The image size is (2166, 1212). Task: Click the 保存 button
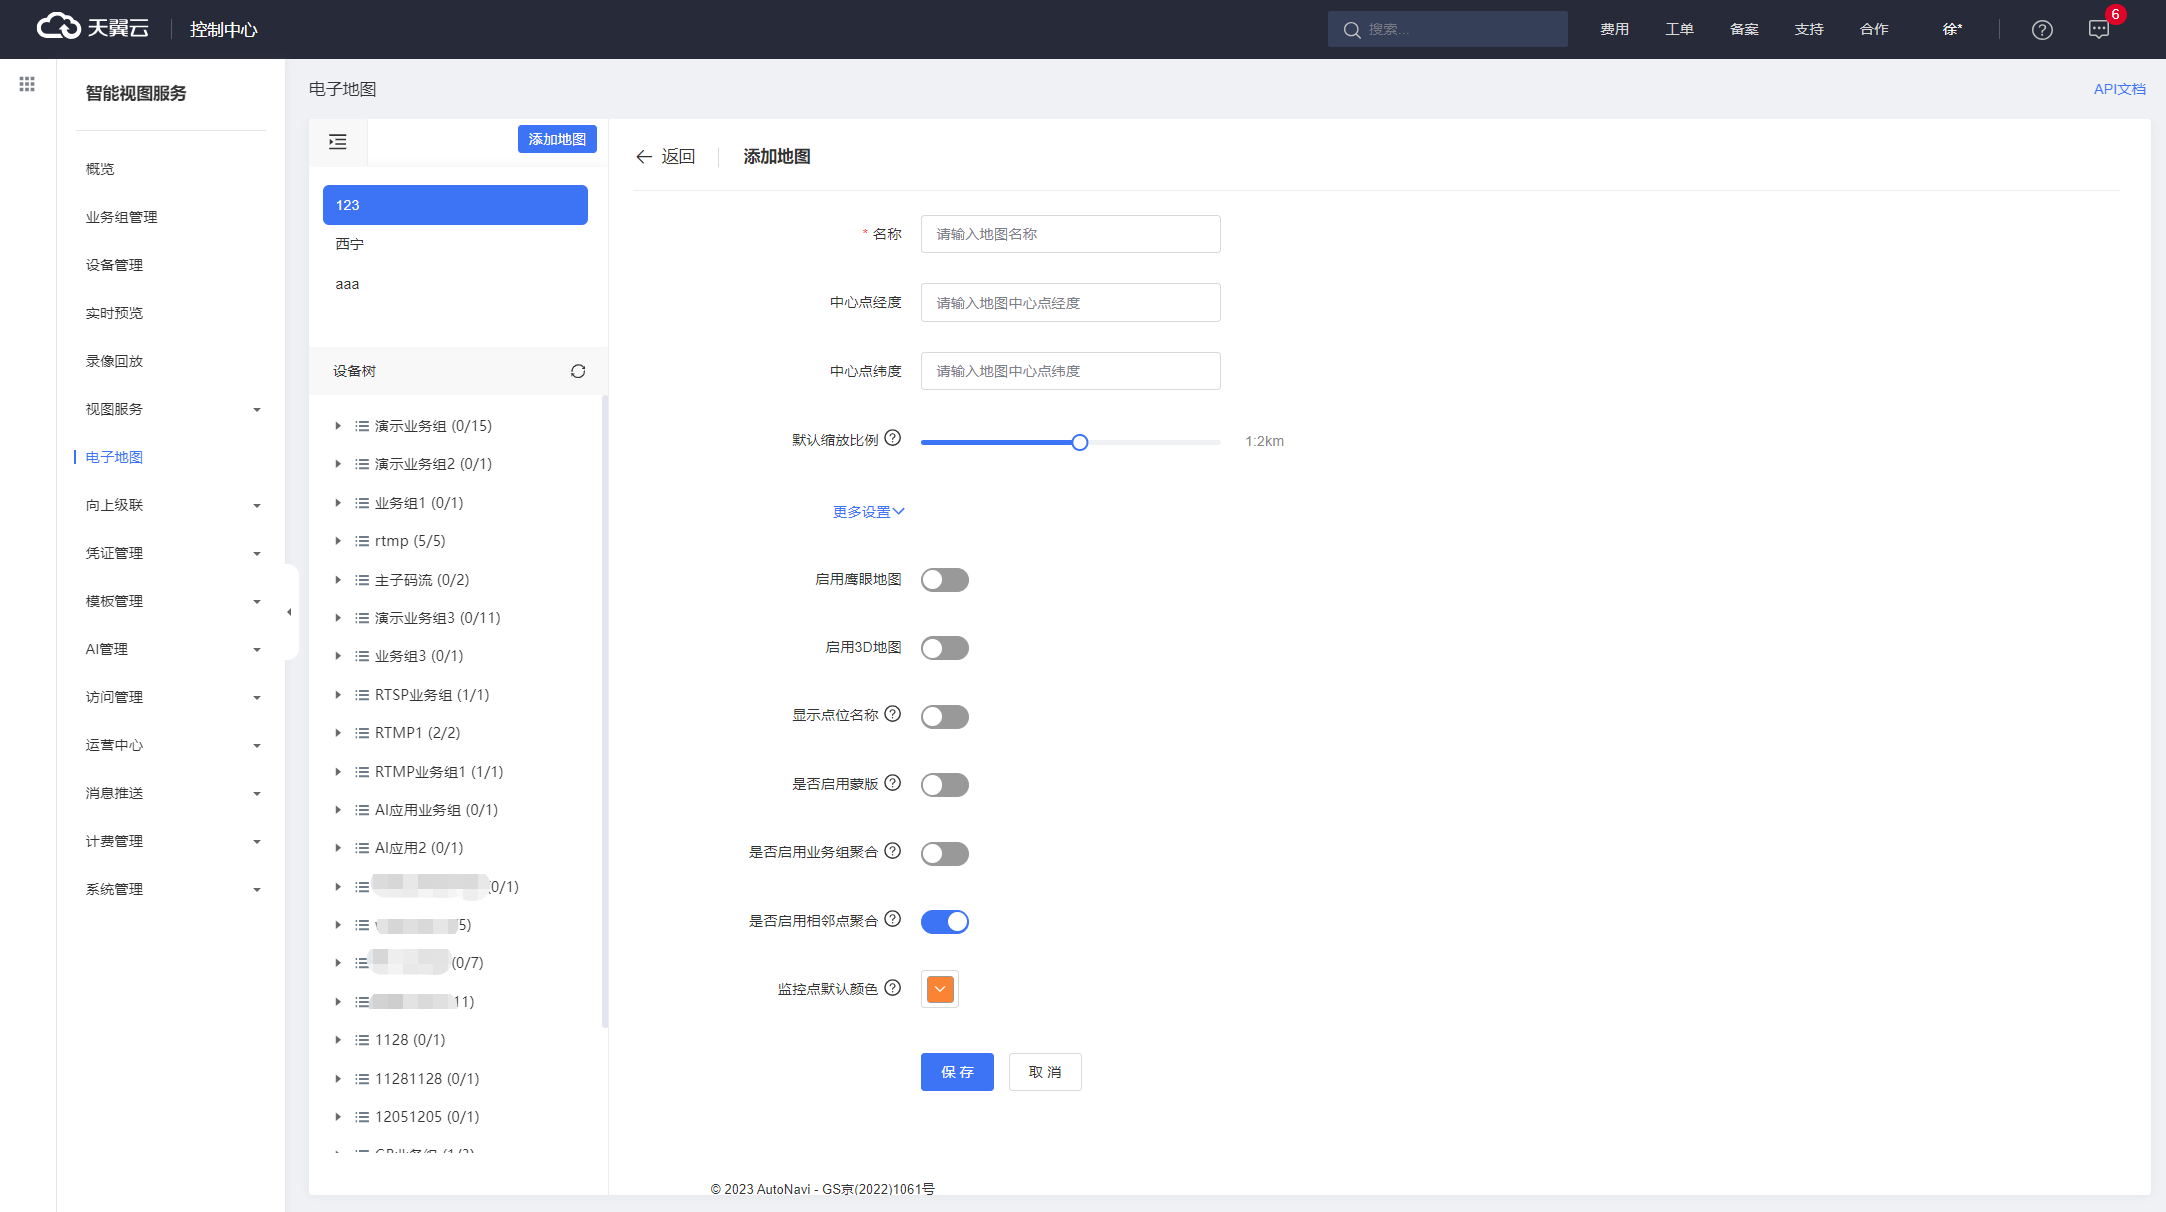(x=956, y=1072)
